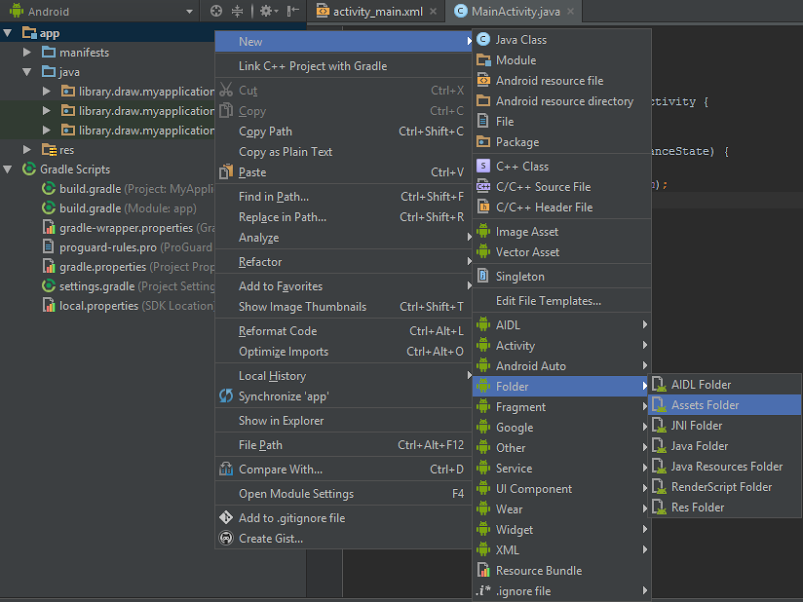Close the activity_main.xml tab
This screenshot has height=602, width=803.
pyautogui.click(x=433, y=11)
